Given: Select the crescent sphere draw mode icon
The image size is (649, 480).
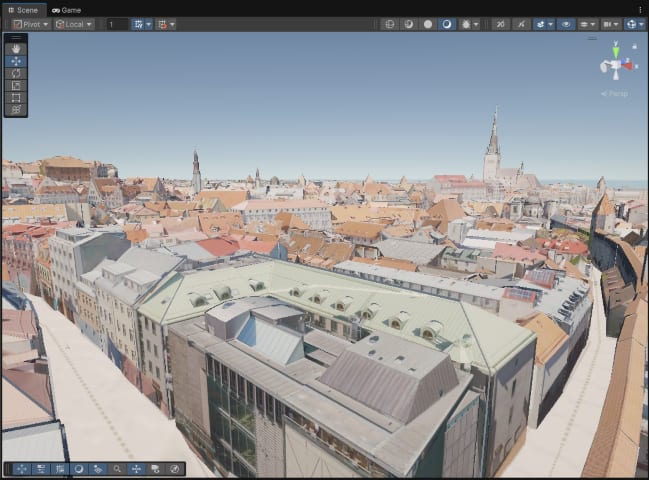Looking at the screenshot, I should [409, 24].
